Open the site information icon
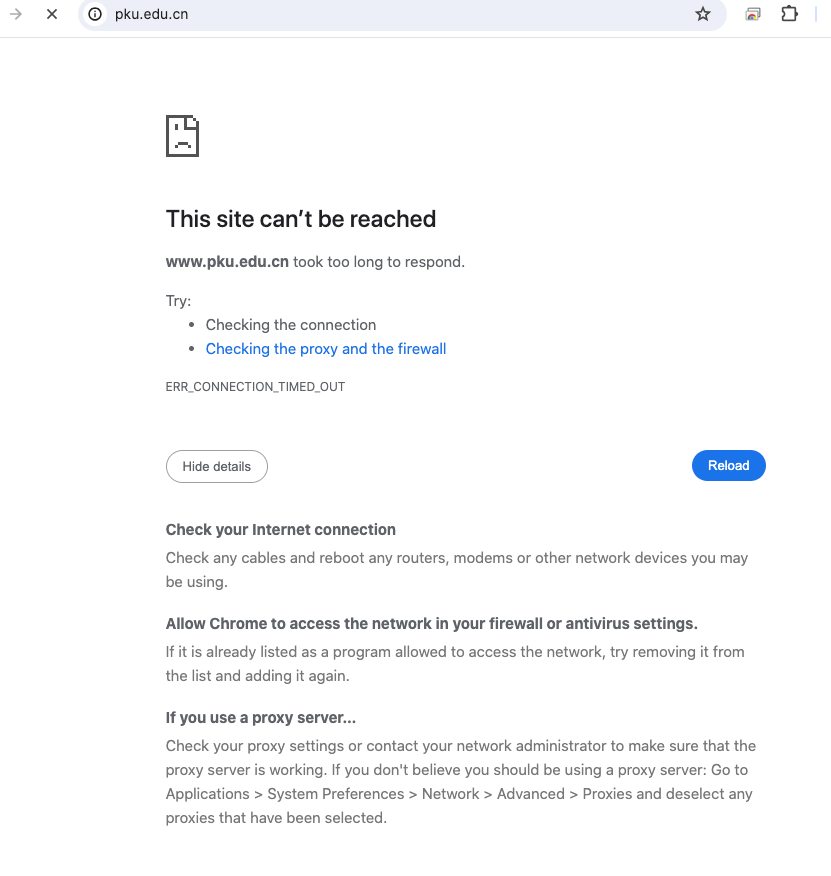 pyautogui.click(x=95, y=14)
